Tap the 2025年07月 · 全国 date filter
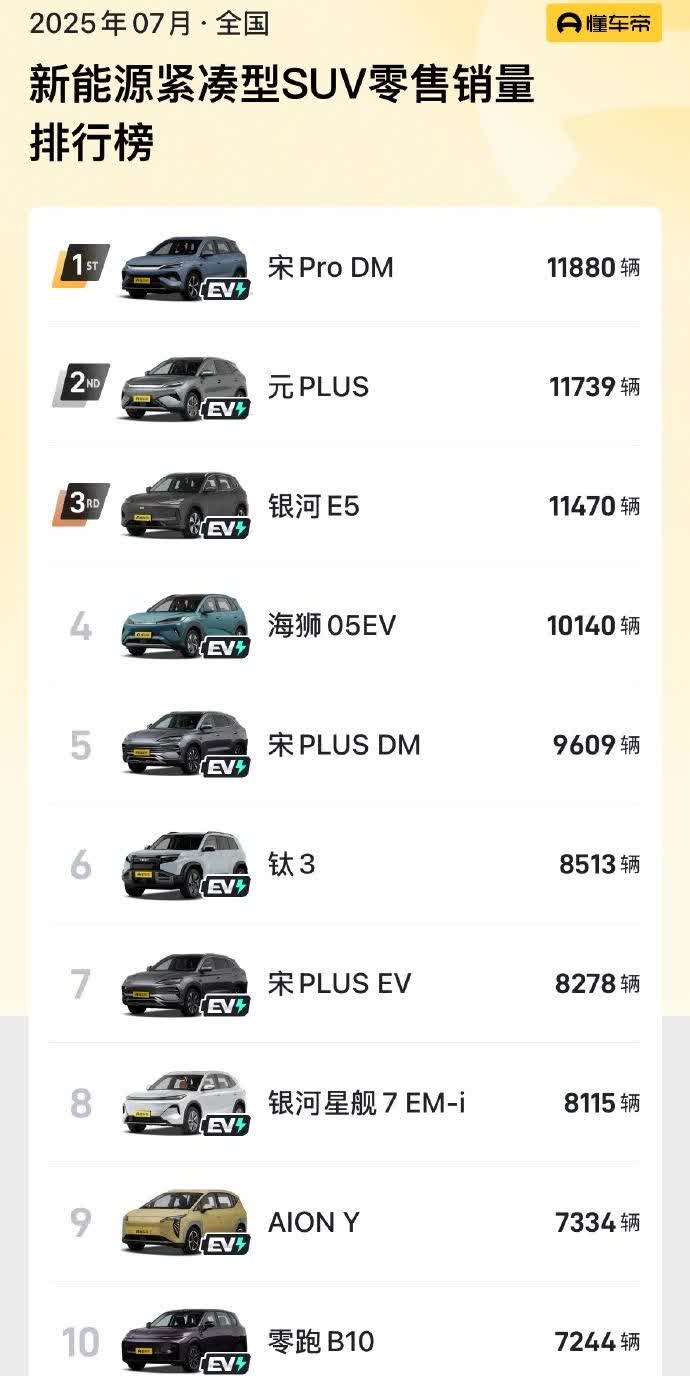690x1376 pixels. coord(149,23)
